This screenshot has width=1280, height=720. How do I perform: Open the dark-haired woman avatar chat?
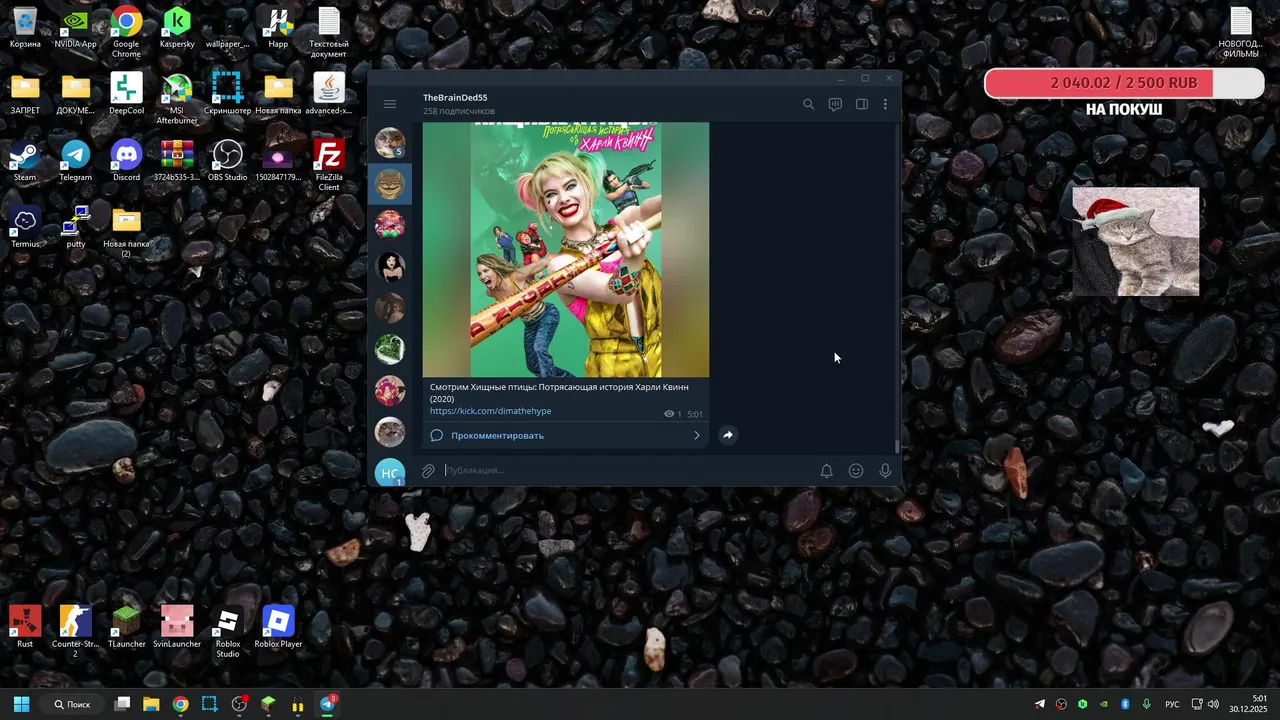(x=389, y=266)
